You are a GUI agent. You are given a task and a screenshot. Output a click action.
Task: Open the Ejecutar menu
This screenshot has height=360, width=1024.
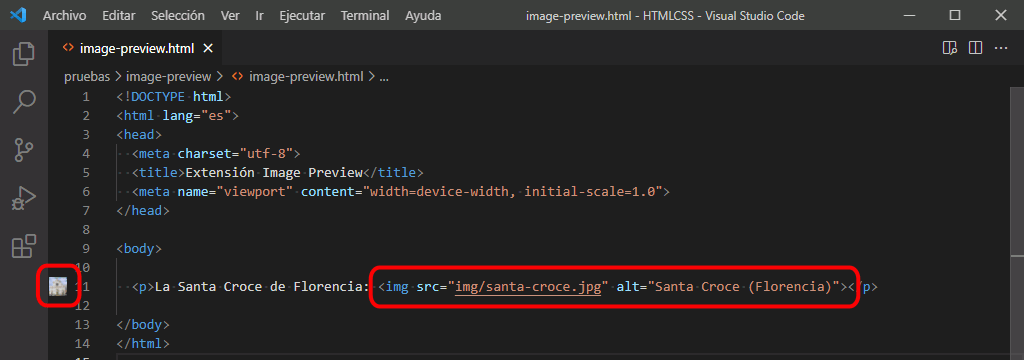302,15
